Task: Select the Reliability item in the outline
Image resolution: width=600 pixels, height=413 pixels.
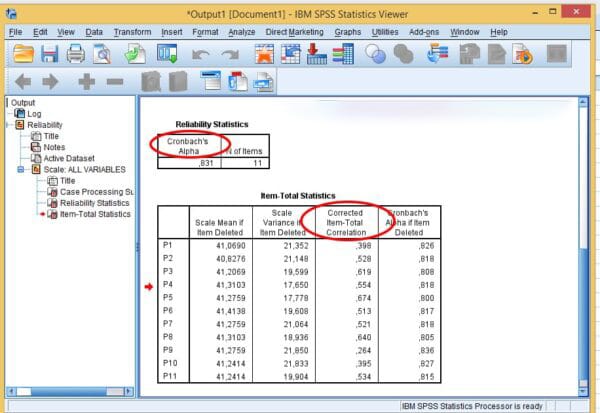Action: pos(45,125)
